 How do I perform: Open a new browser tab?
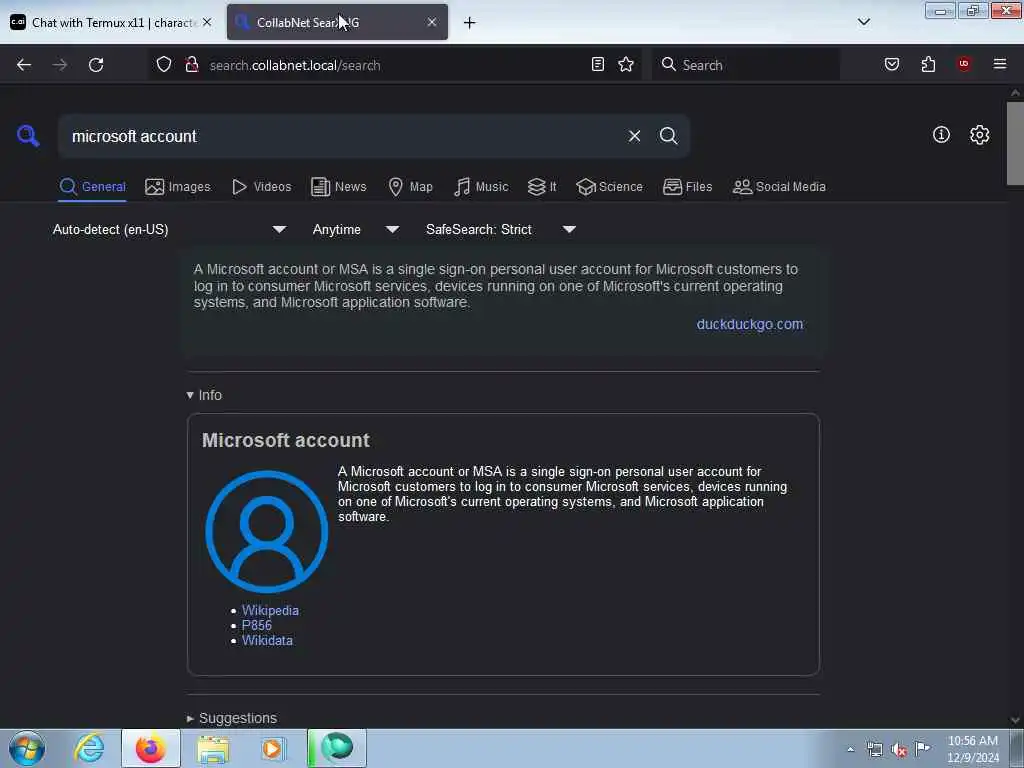click(x=470, y=23)
